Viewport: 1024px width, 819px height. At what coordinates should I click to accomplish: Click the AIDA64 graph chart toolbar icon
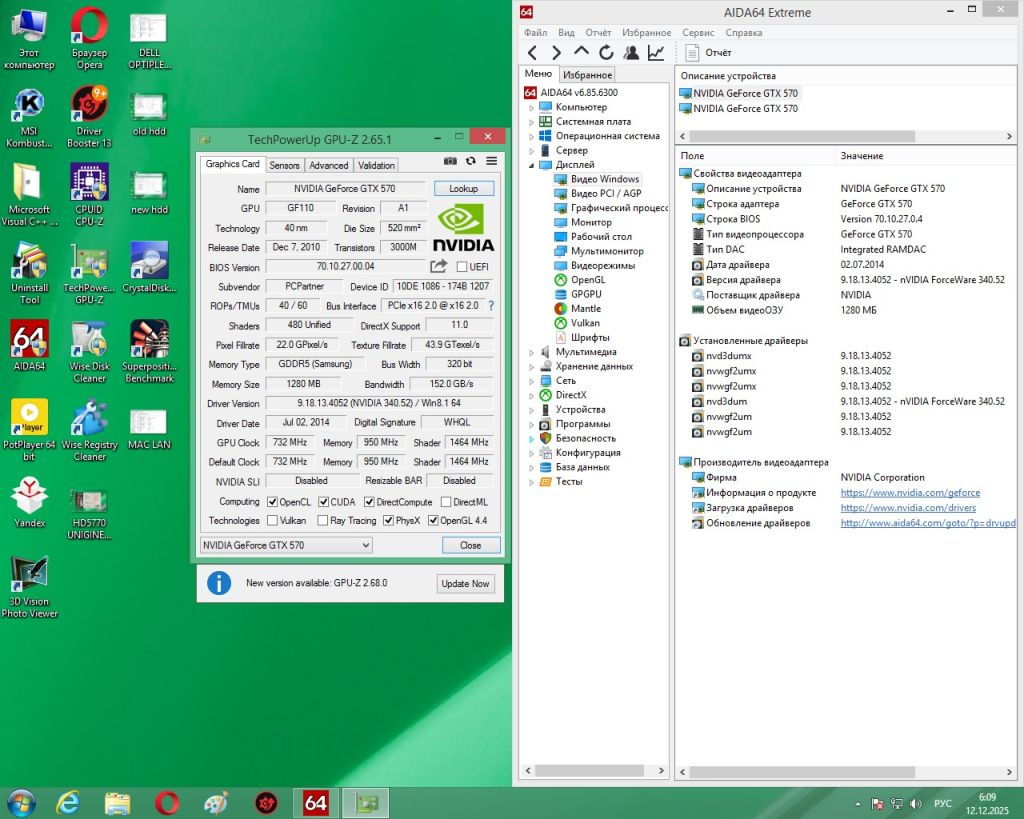pos(656,53)
